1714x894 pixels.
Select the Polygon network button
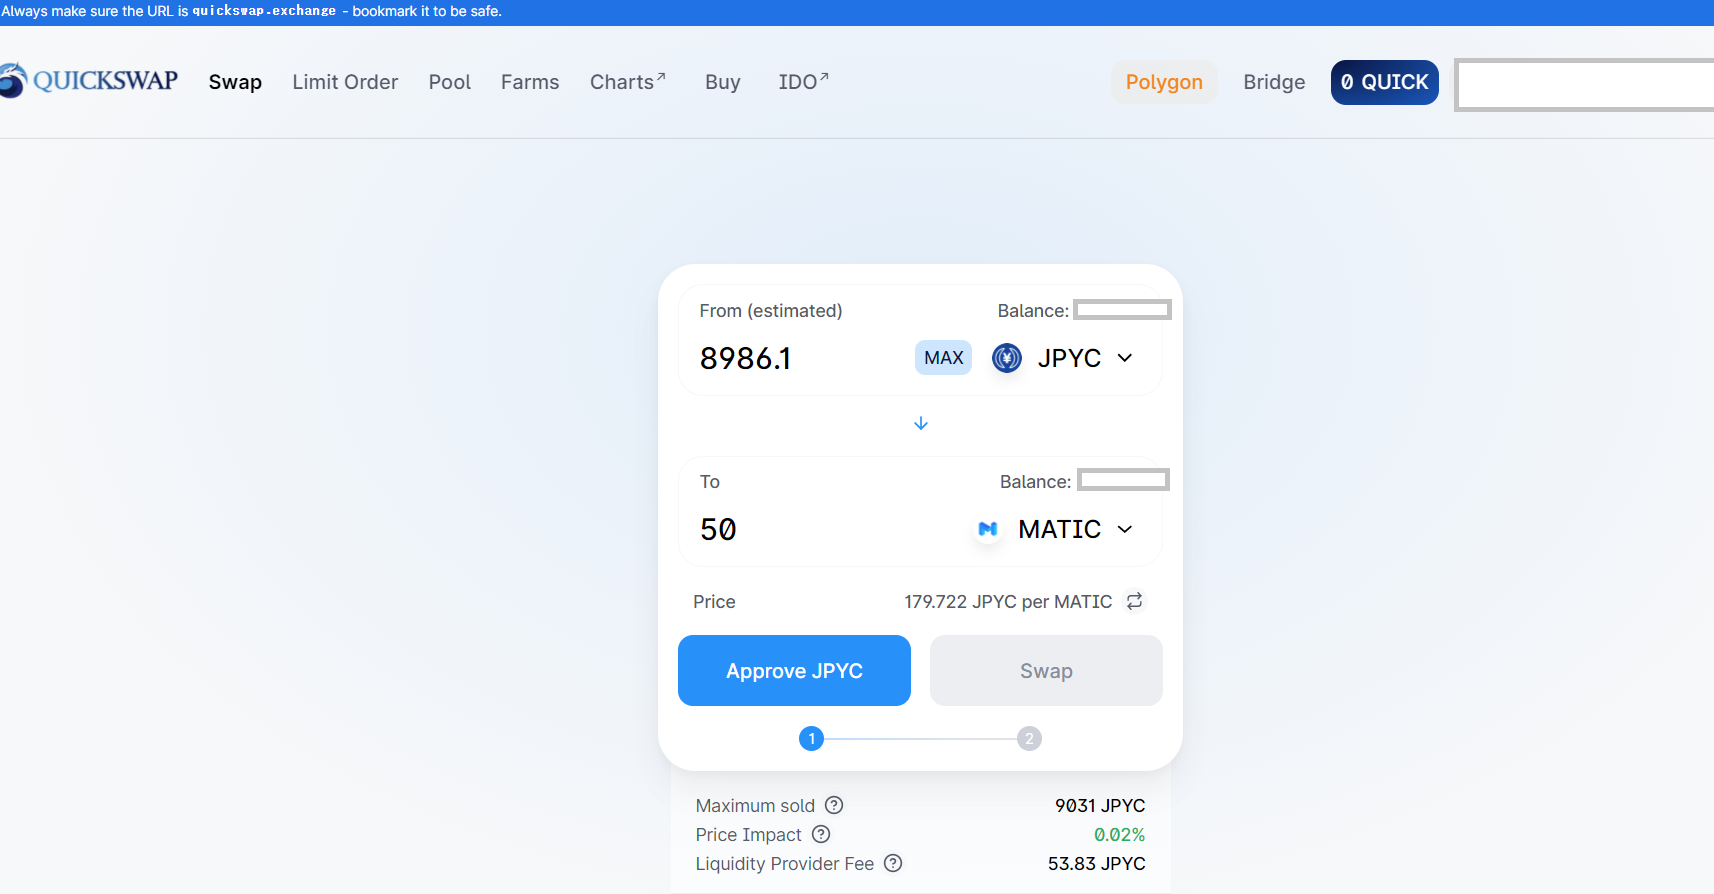pyautogui.click(x=1164, y=82)
